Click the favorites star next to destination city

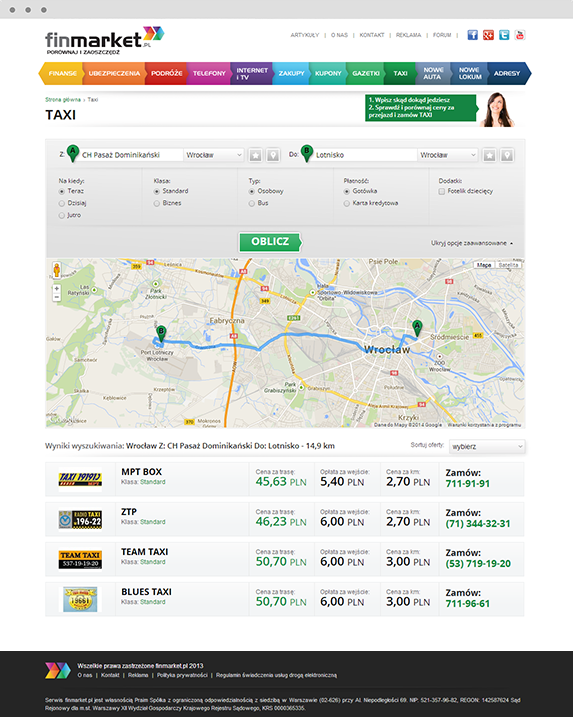pos(489,155)
